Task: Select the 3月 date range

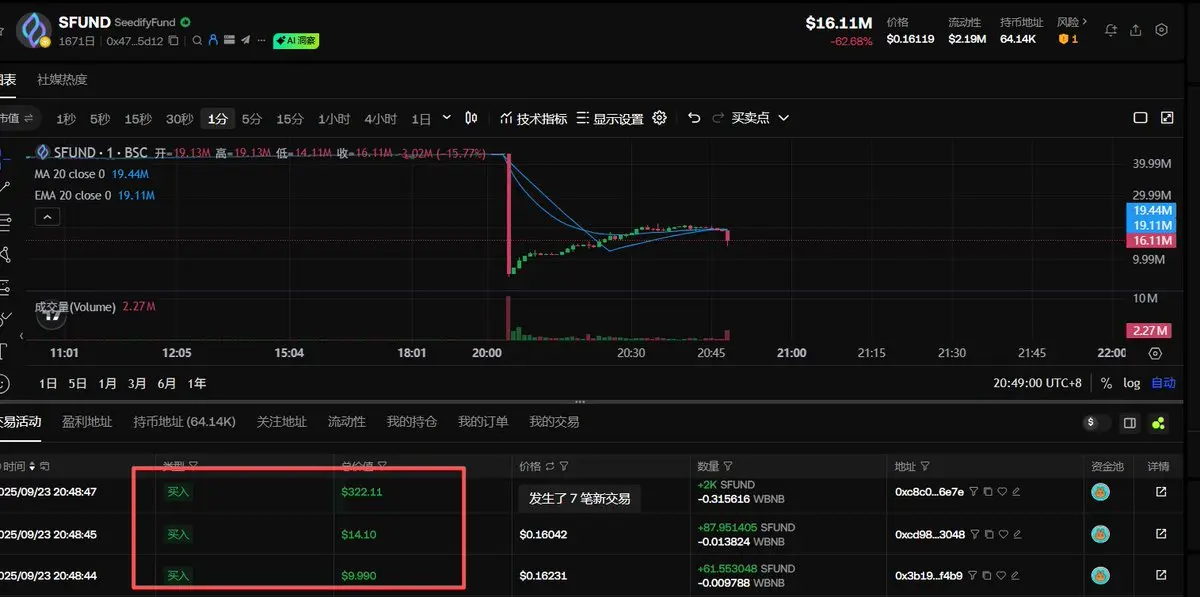Action: coord(137,383)
